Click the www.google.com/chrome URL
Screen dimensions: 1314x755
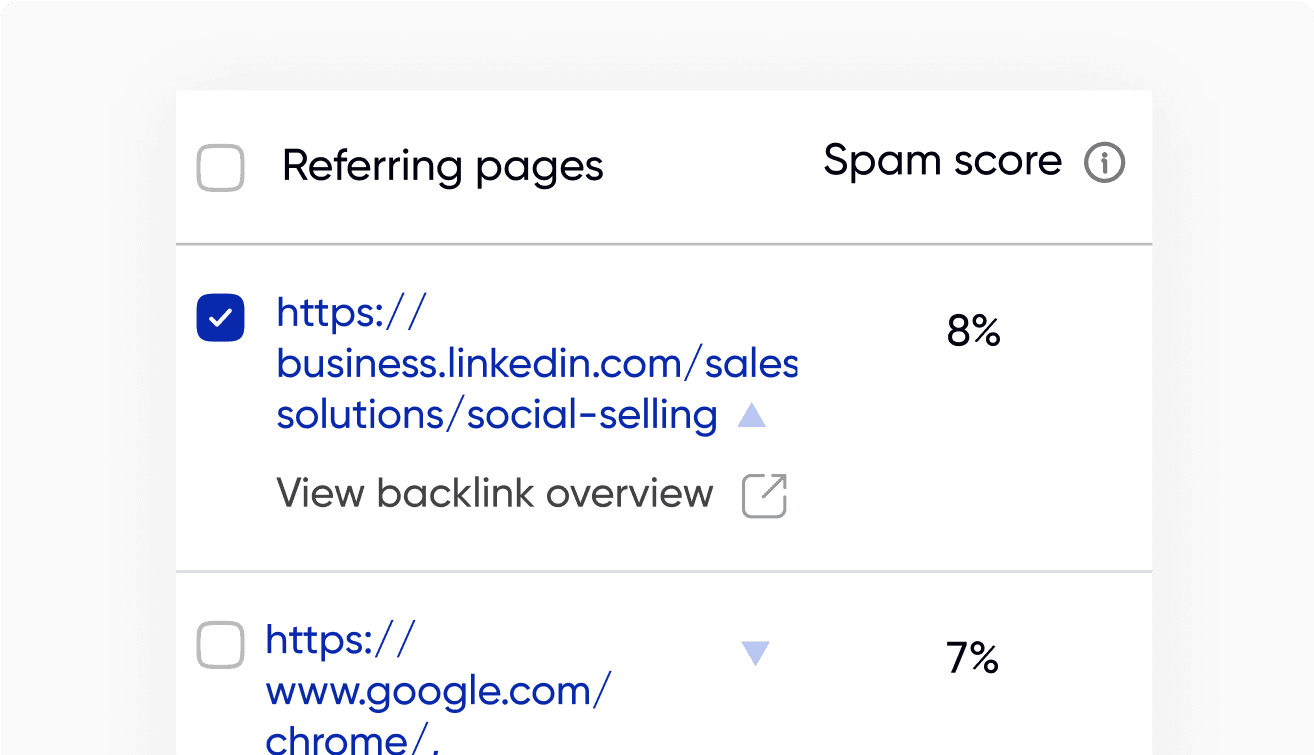(x=437, y=690)
